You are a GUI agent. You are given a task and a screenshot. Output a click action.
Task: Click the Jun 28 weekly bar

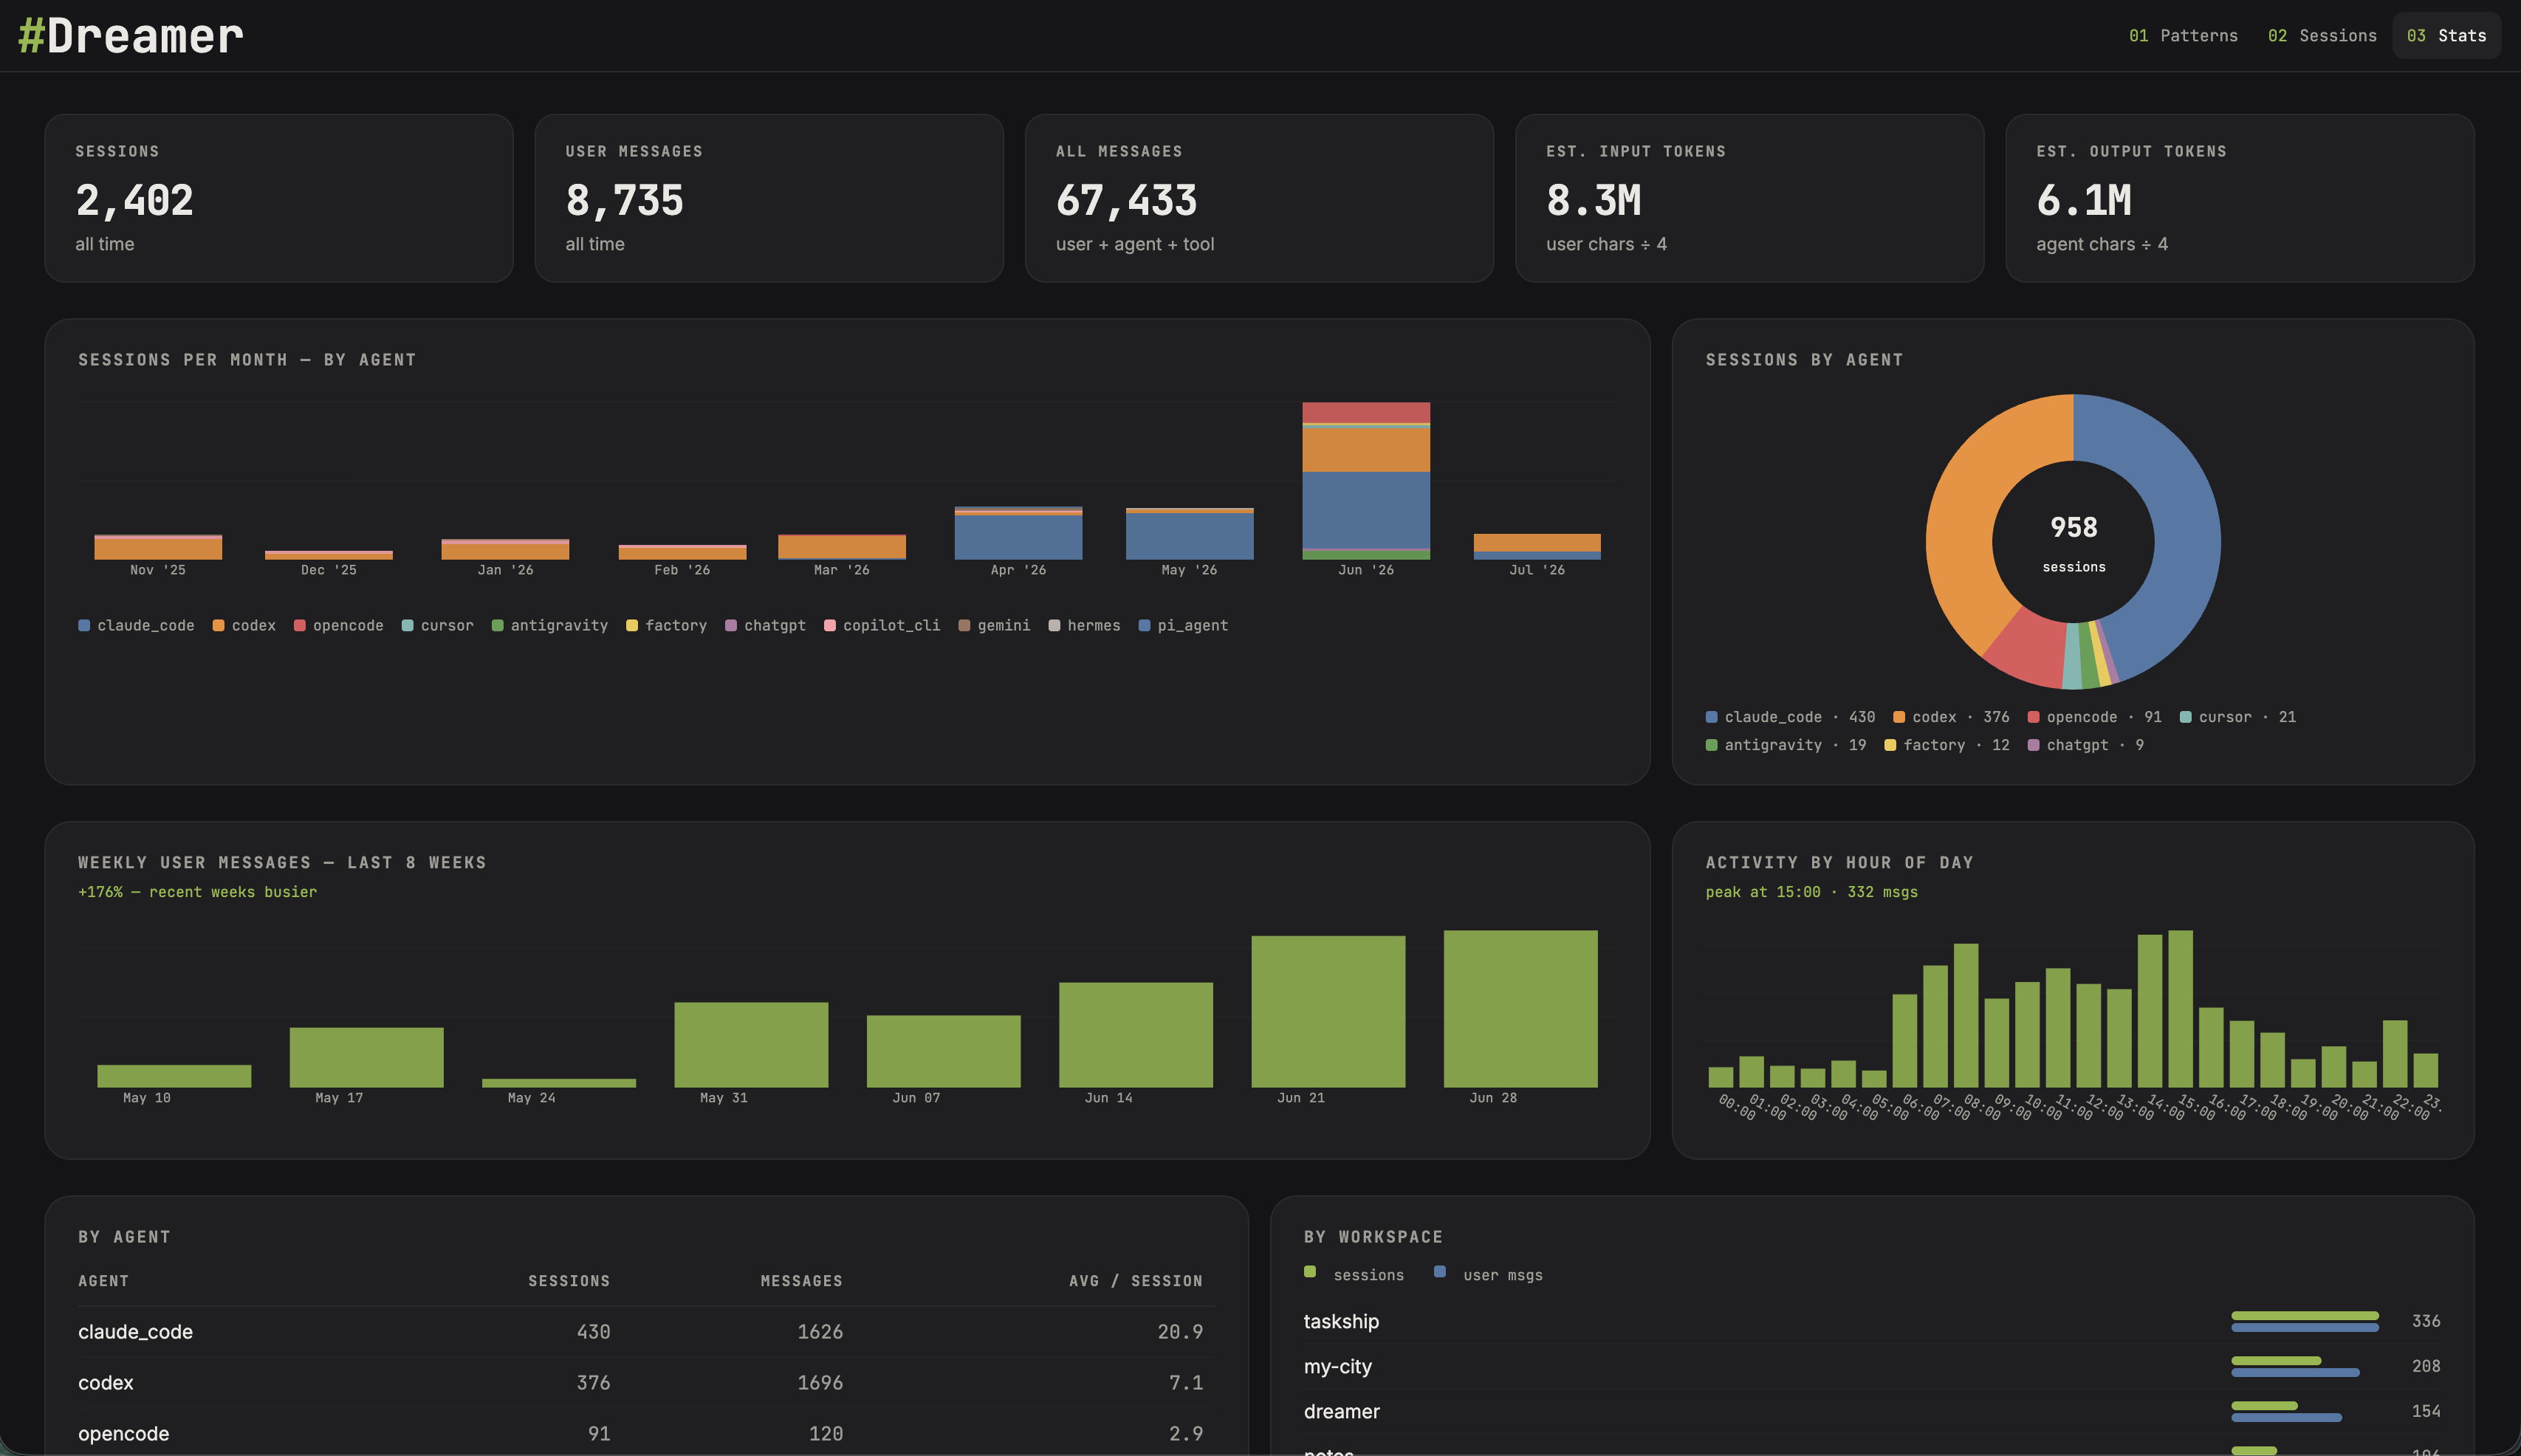1520,1009
